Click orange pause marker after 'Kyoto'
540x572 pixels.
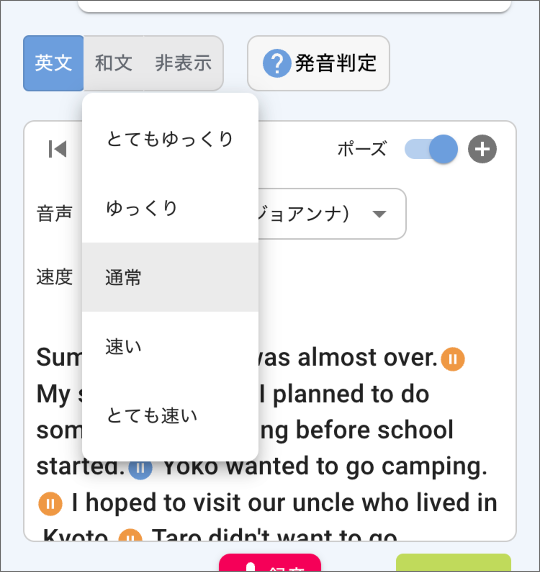click(x=130, y=536)
